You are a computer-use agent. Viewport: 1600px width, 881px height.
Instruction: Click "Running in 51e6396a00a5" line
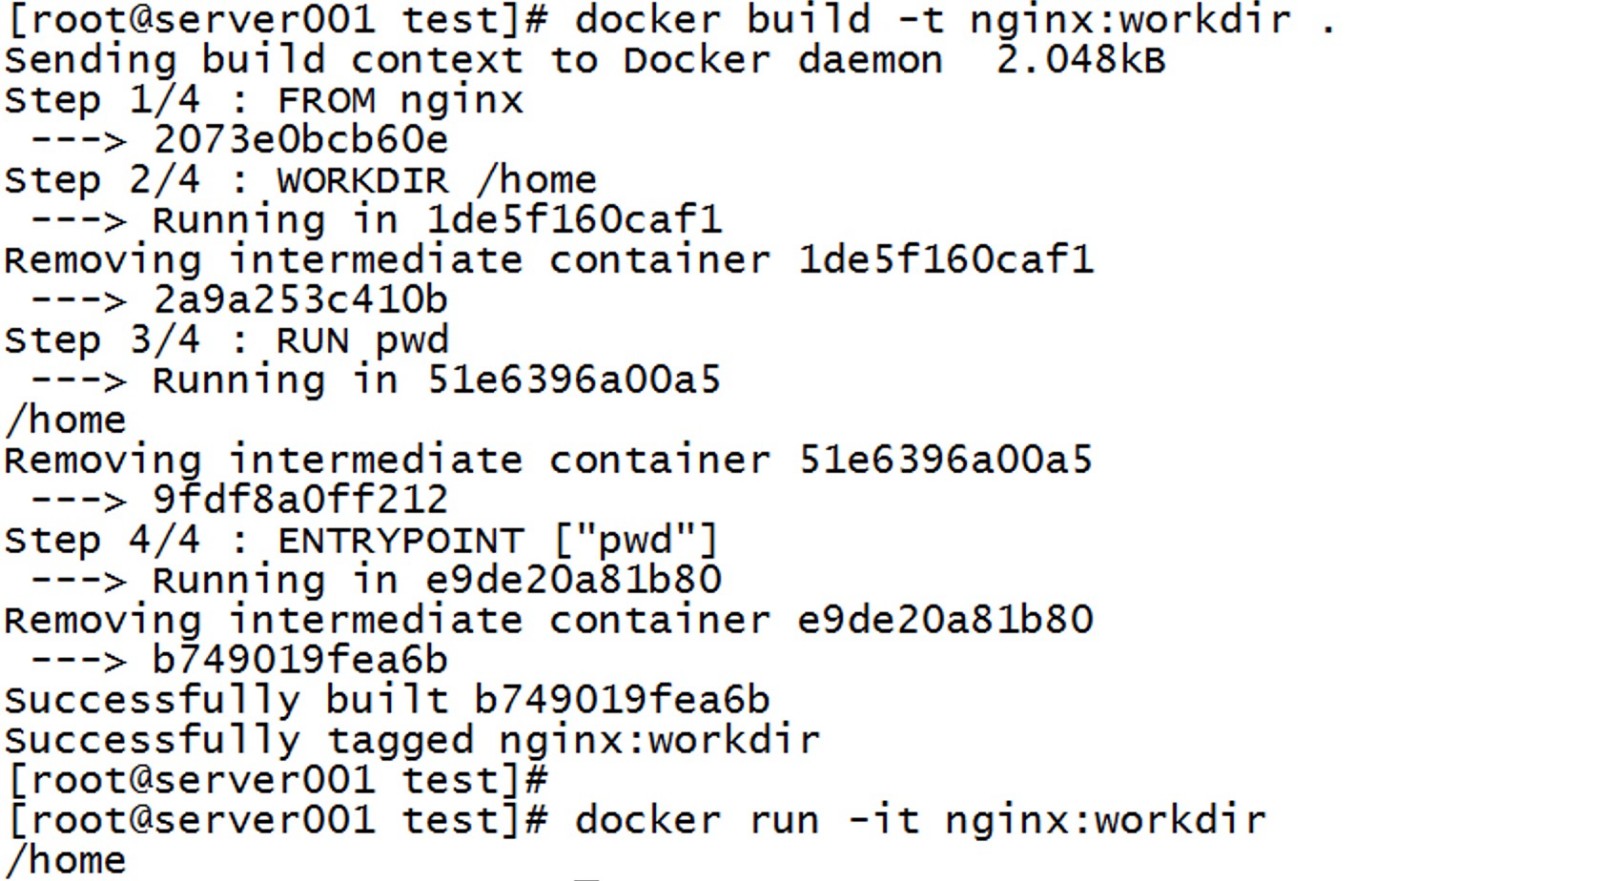click(x=436, y=380)
